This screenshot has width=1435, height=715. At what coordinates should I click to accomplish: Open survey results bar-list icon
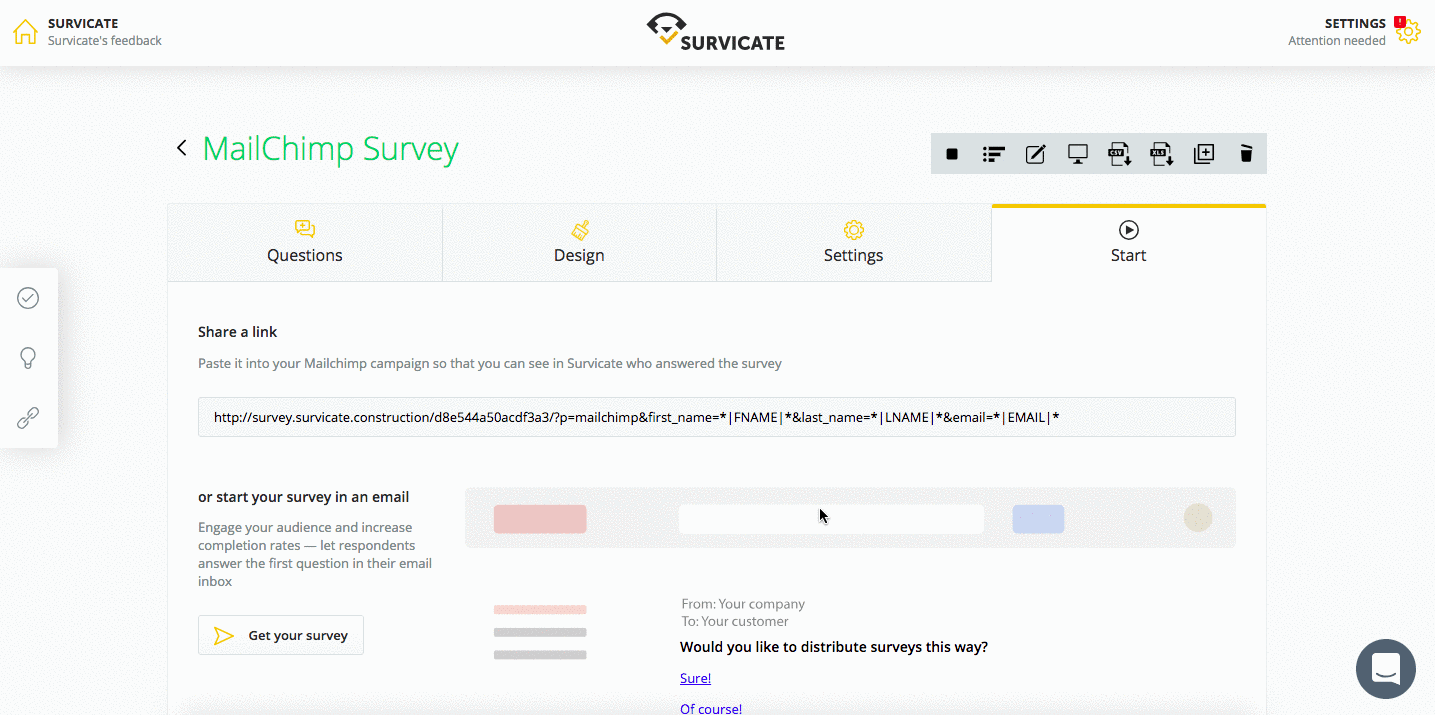click(993, 154)
